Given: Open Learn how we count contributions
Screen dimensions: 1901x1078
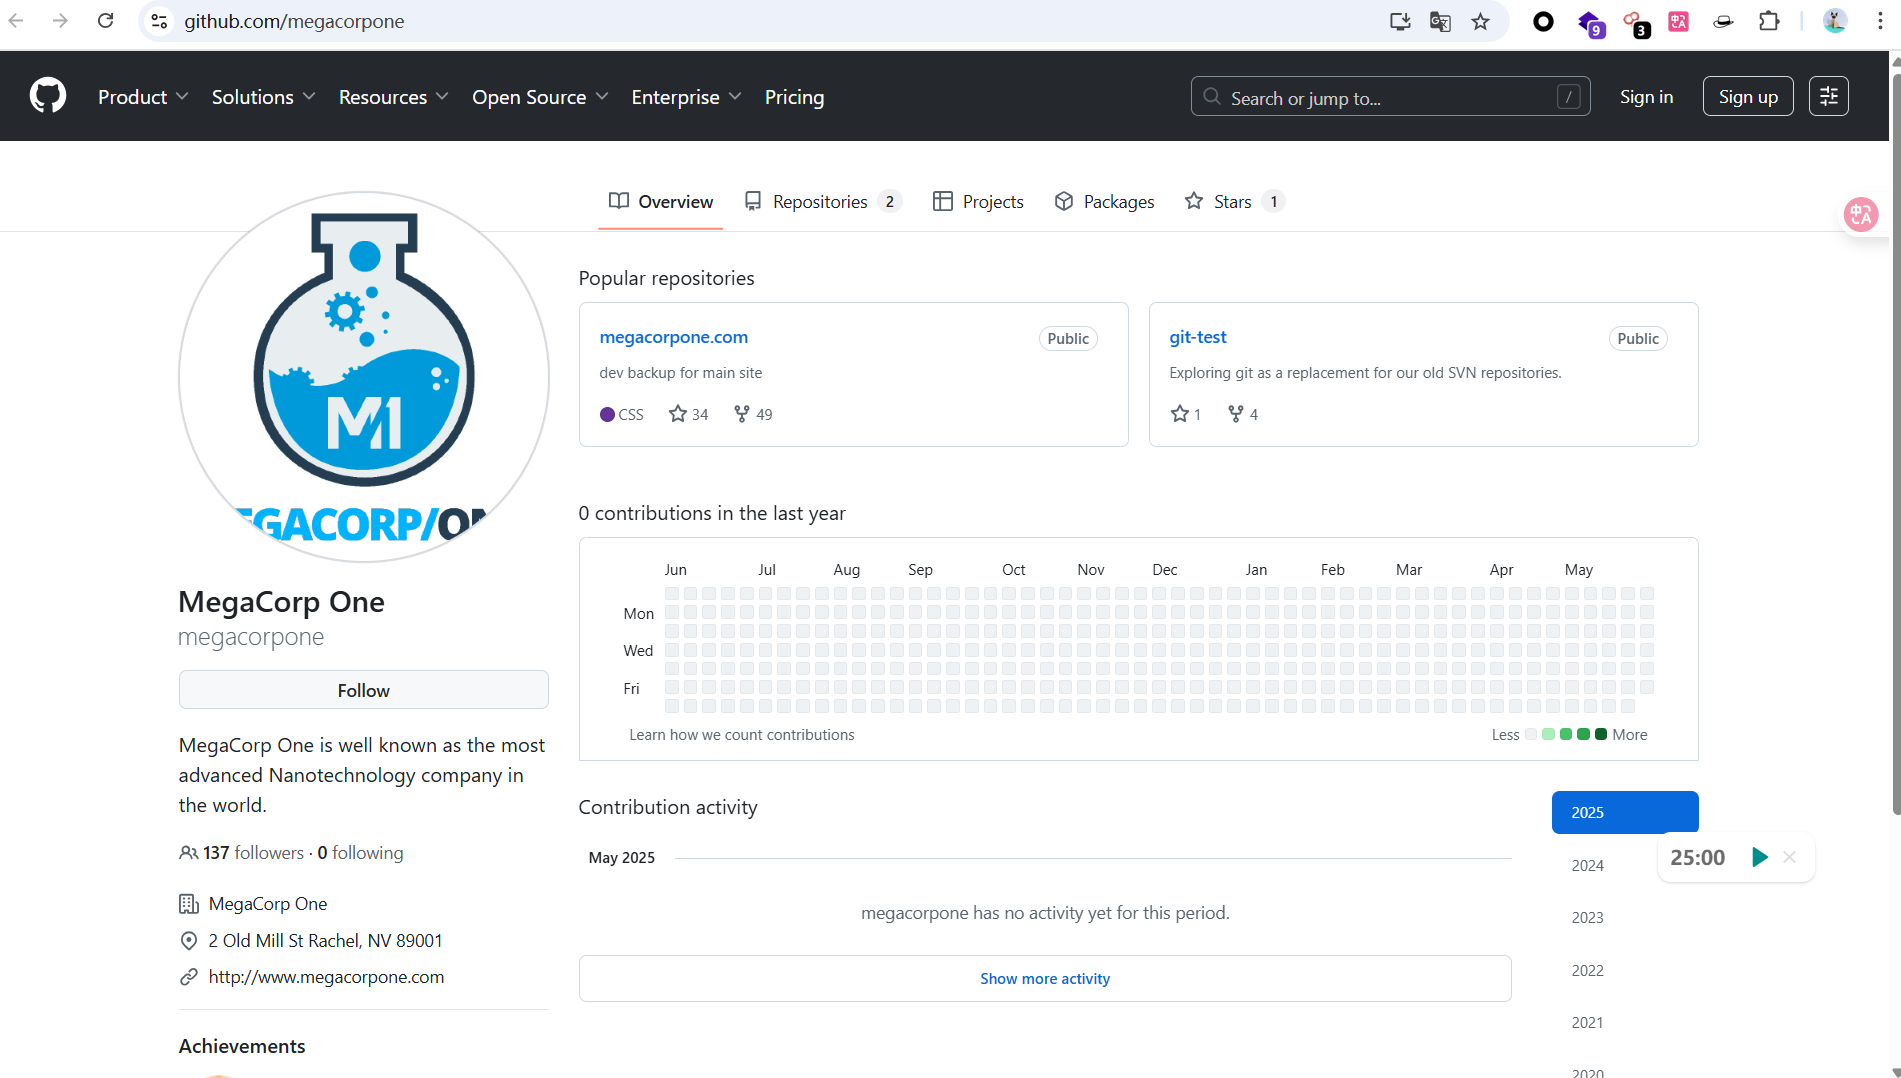Looking at the screenshot, I should coord(742,734).
